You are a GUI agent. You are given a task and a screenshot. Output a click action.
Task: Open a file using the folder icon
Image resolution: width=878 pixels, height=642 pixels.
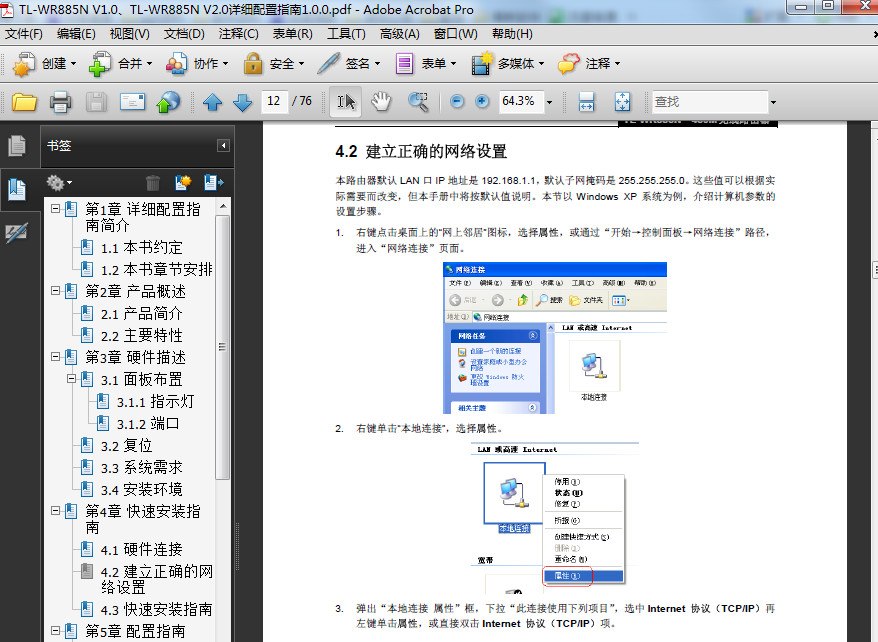pos(23,101)
